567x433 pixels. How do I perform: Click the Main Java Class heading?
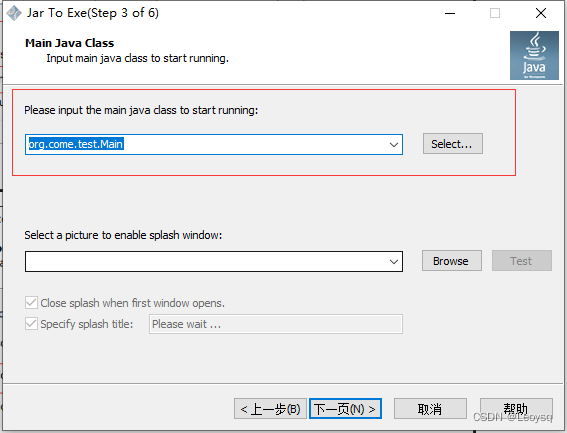[69, 43]
